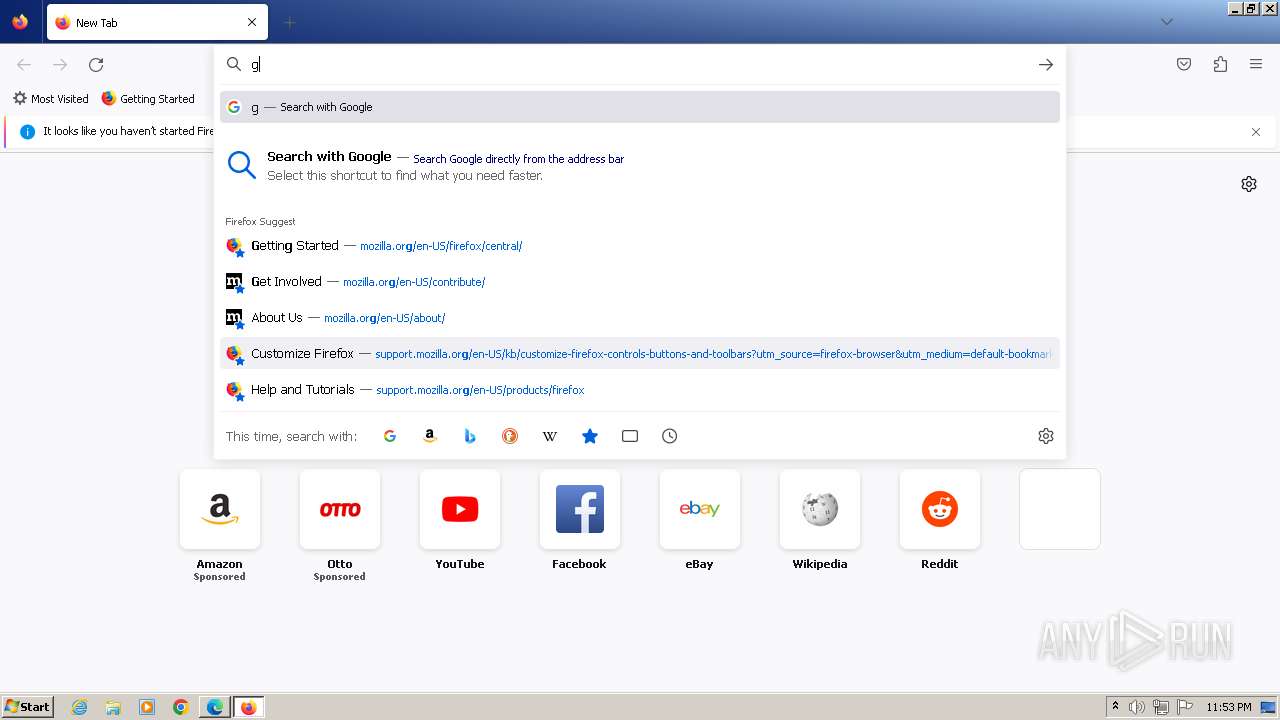Open network icon in system tray
Viewport: 1280px width, 720px height.
(x=1161, y=707)
